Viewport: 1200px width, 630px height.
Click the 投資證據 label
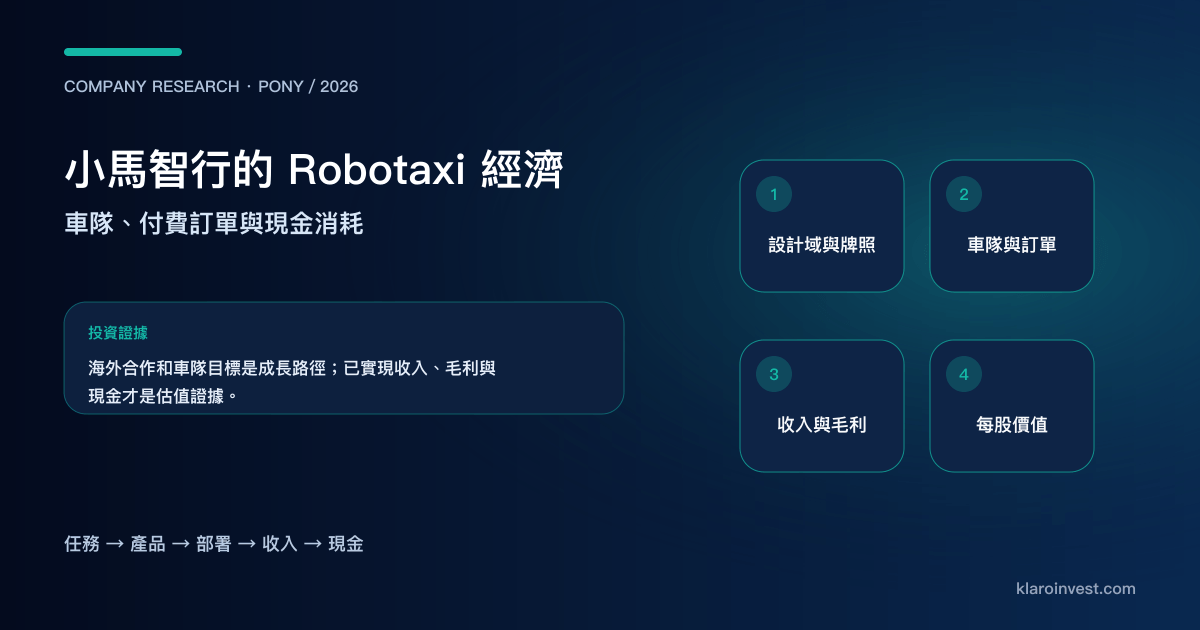click(x=118, y=333)
